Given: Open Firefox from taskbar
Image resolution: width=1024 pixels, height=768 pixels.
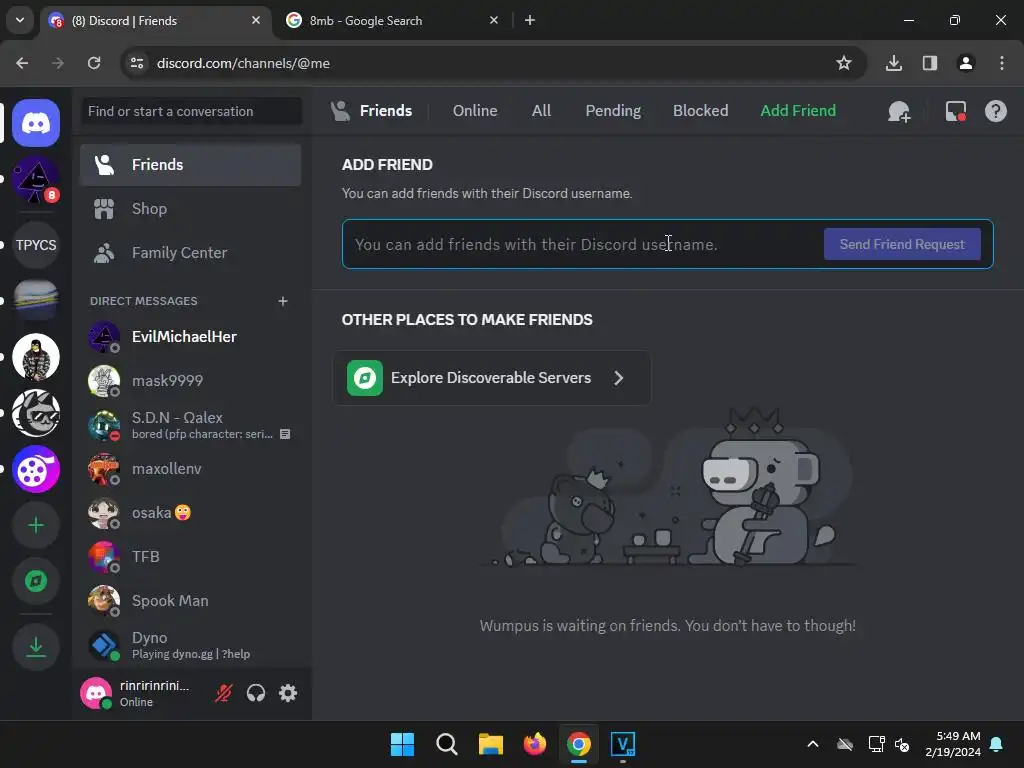Looking at the screenshot, I should (535, 744).
